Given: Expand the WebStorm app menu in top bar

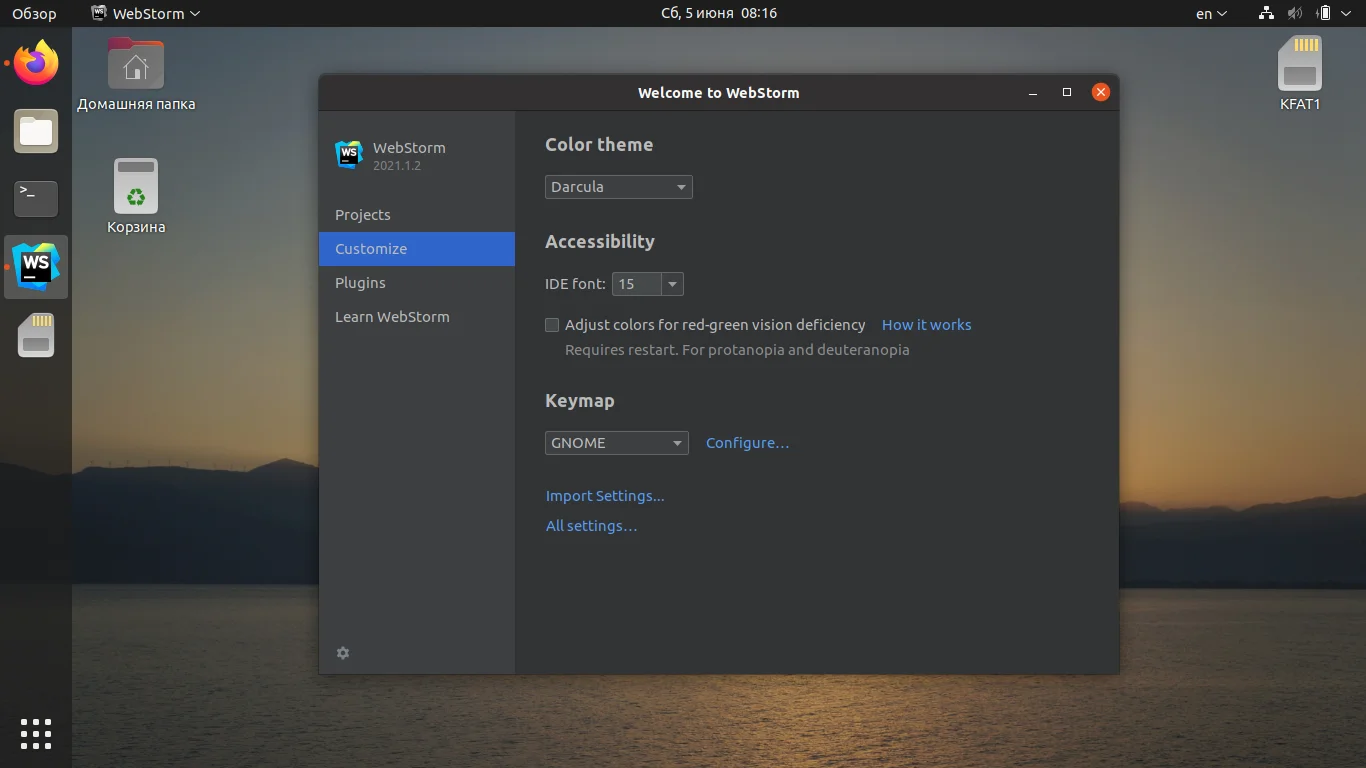Looking at the screenshot, I should point(146,13).
